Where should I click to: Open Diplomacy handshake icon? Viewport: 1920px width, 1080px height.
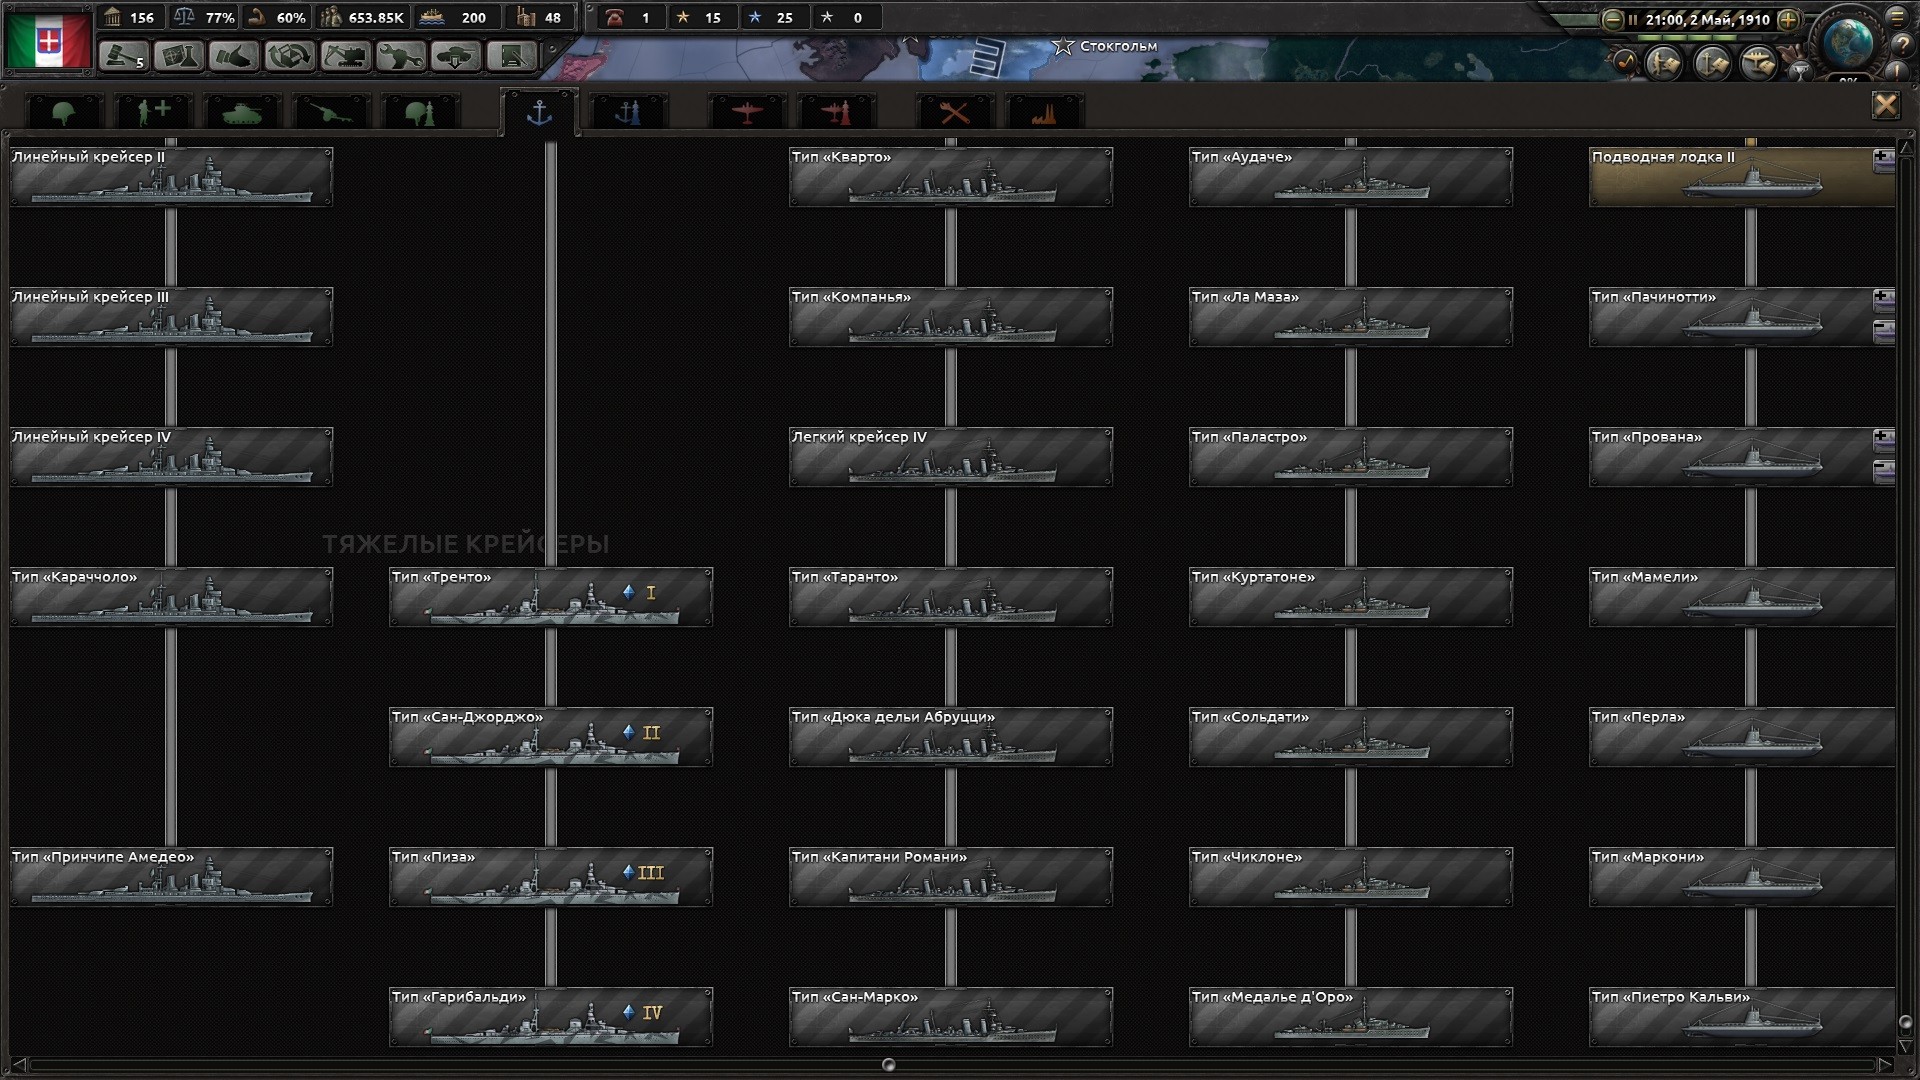click(234, 57)
